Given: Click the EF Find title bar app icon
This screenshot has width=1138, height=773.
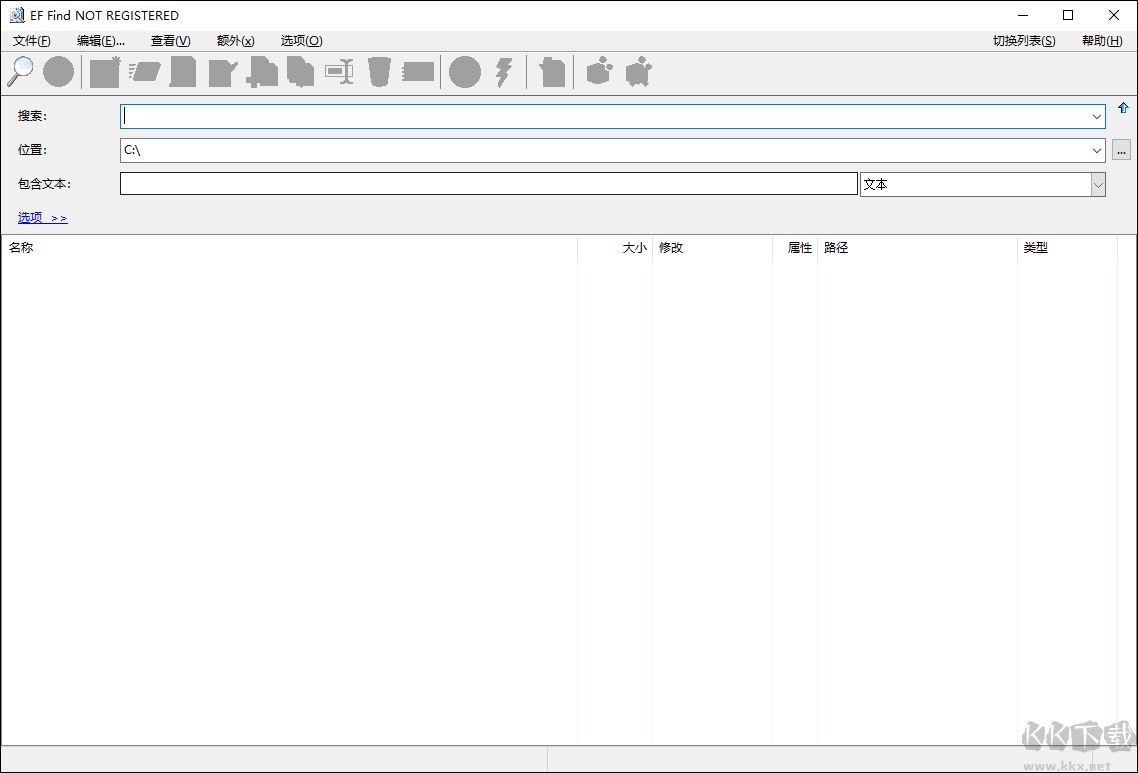Looking at the screenshot, I should coord(17,15).
